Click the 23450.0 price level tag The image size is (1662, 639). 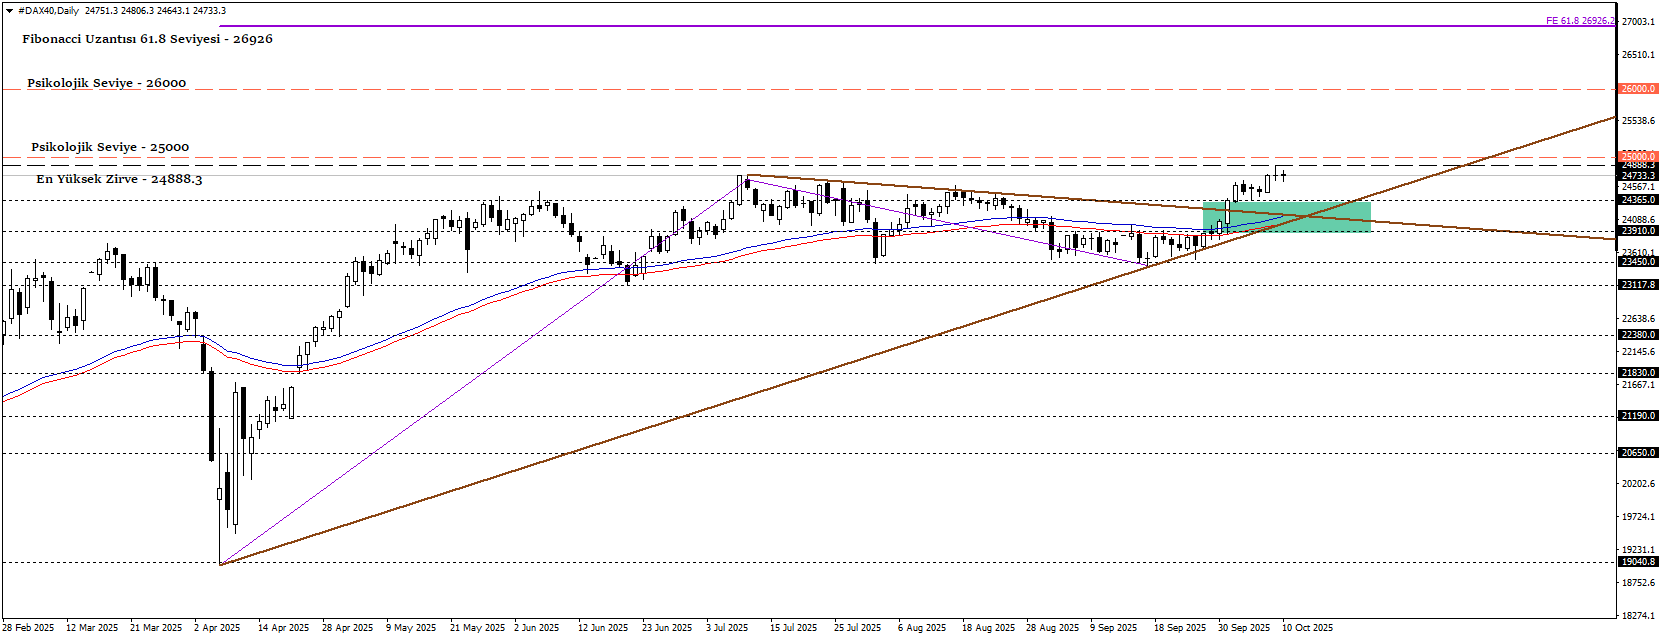(x=1638, y=262)
